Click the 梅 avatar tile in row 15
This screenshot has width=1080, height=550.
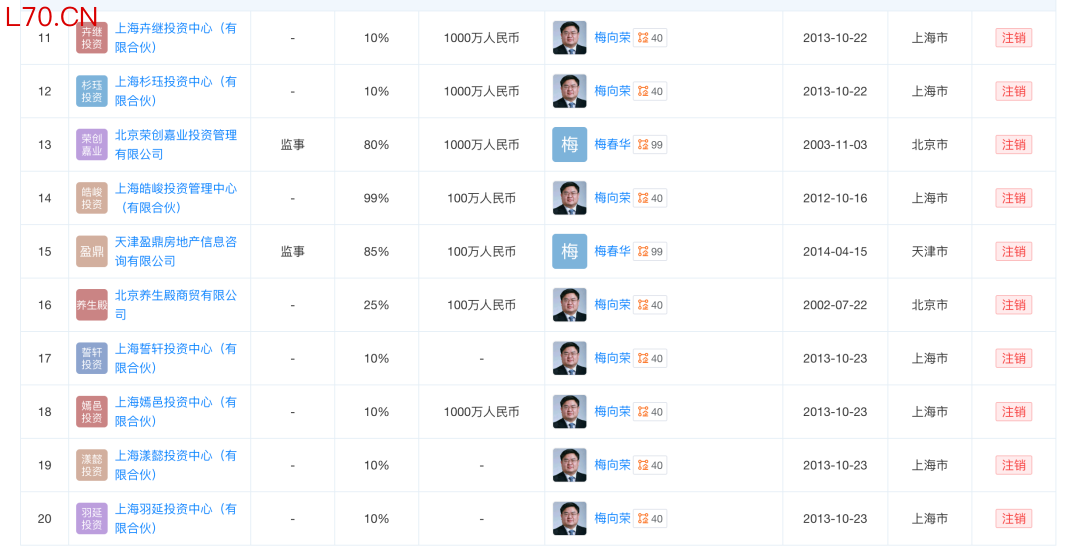[570, 251]
